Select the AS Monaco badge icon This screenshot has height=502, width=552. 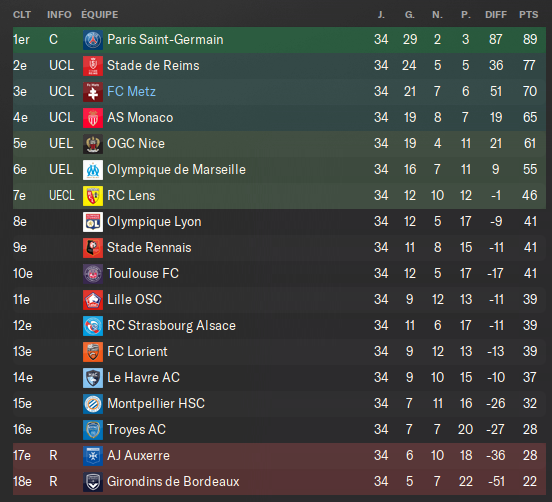tap(93, 118)
